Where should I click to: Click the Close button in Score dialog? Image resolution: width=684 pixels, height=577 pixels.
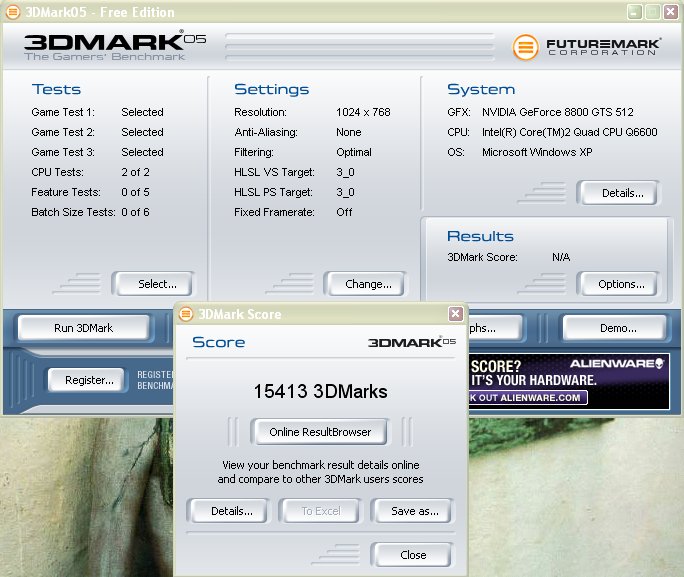click(412, 555)
